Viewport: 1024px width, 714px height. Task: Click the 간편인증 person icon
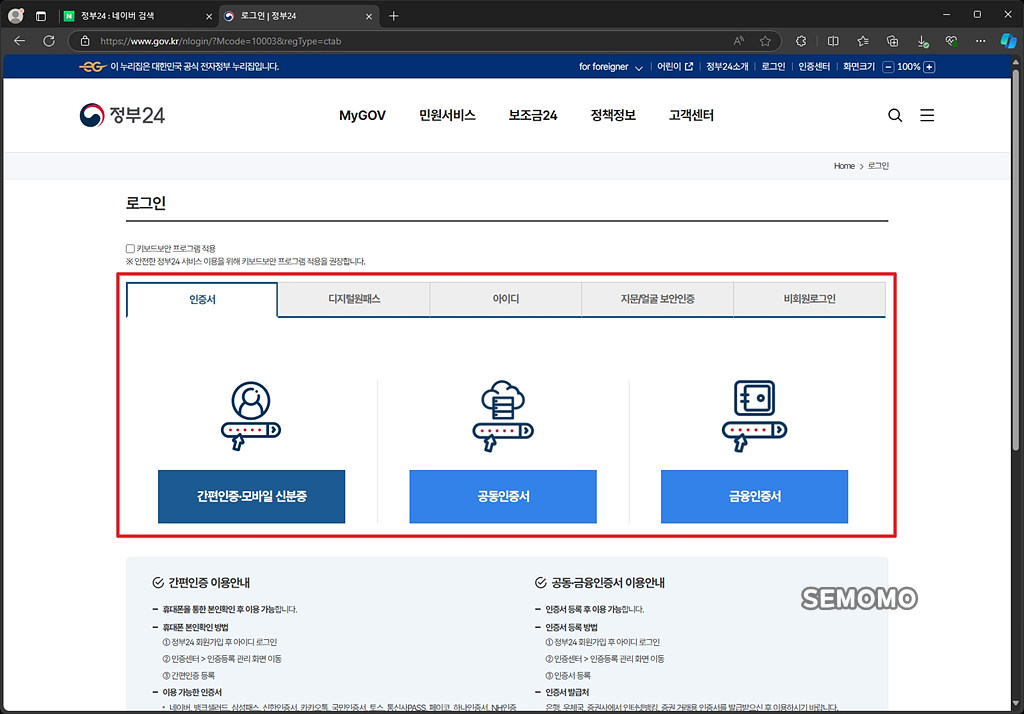tap(251, 416)
